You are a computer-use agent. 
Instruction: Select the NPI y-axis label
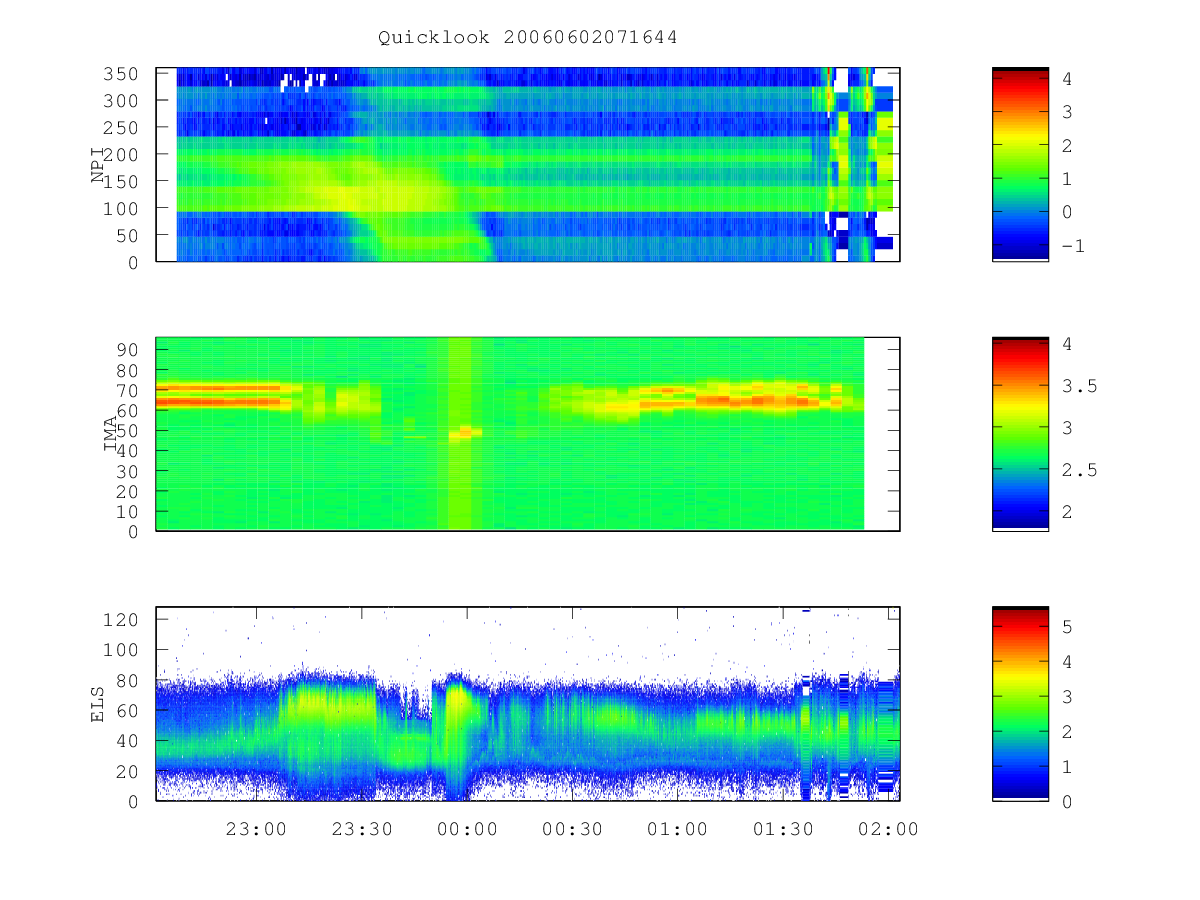(x=98, y=164)
